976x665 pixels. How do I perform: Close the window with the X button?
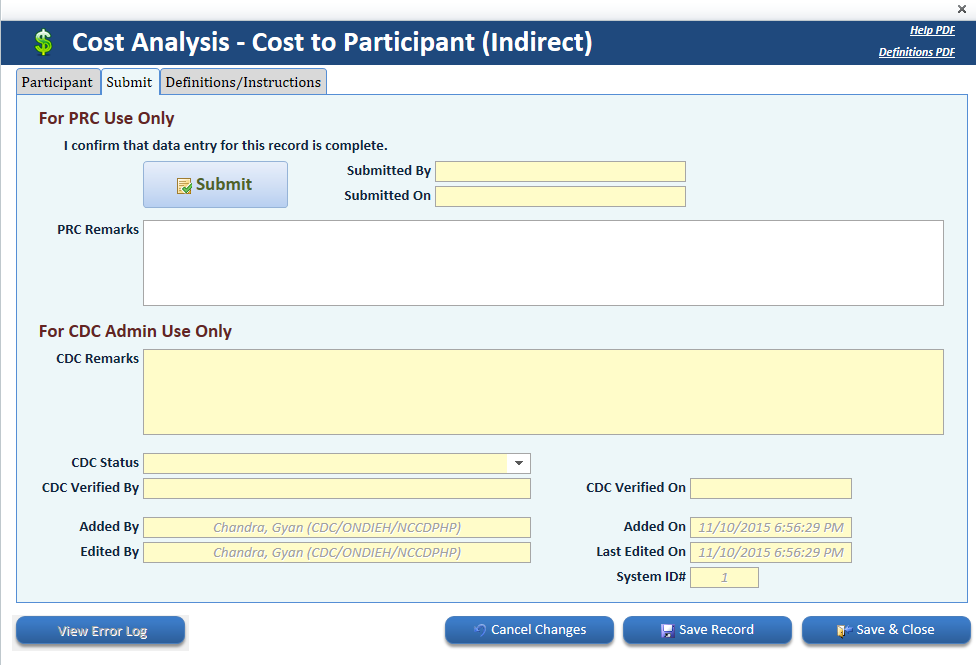point(962,9)
